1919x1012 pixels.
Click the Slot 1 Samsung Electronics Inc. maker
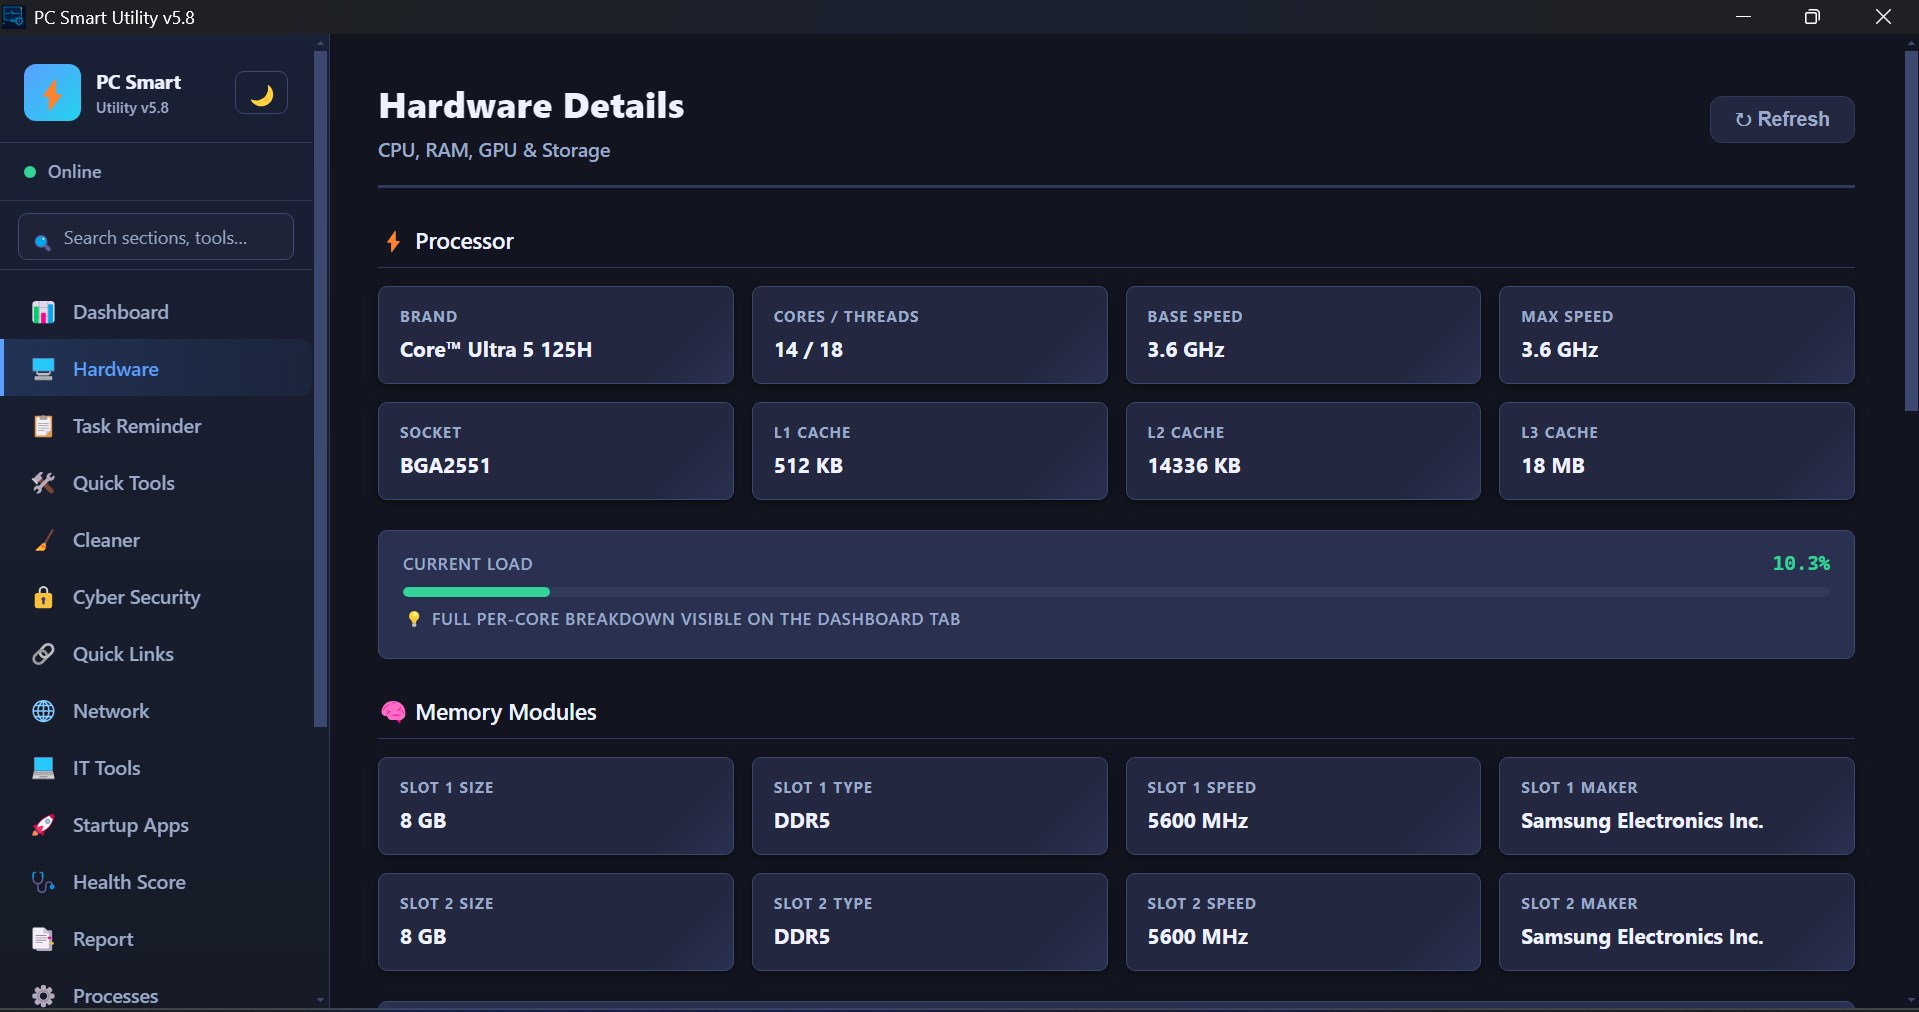(x=1642, y=821)
